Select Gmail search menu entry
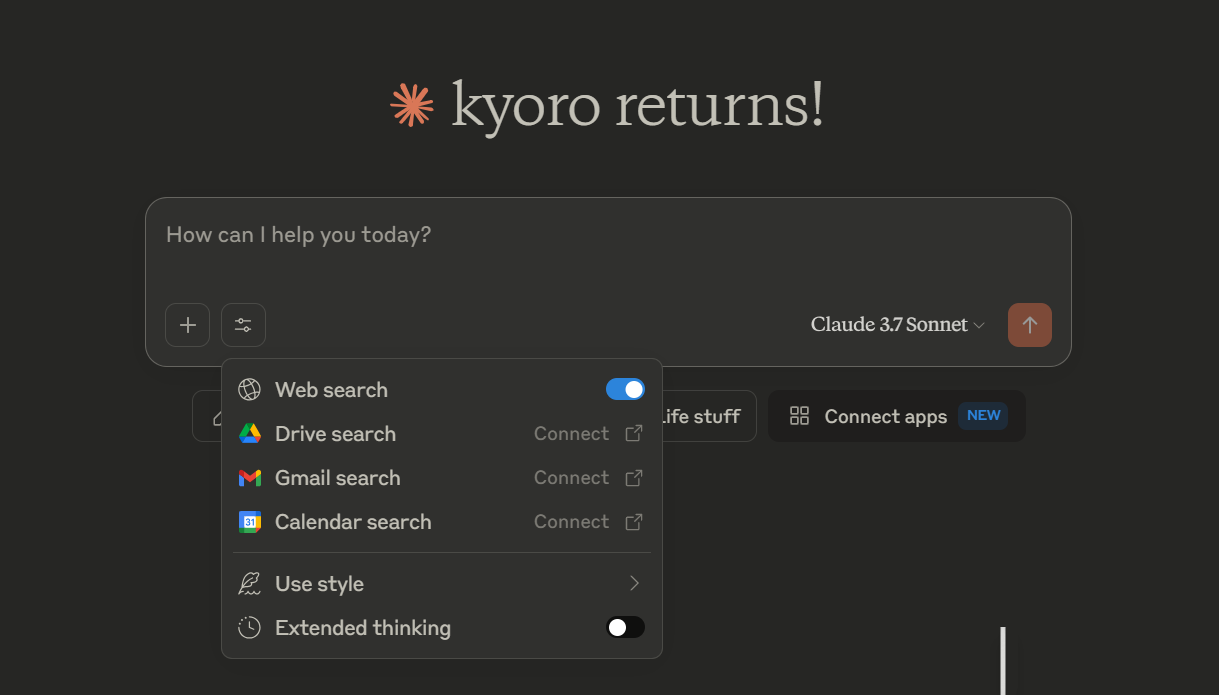 pyautogui.click(x=441, y=478)
